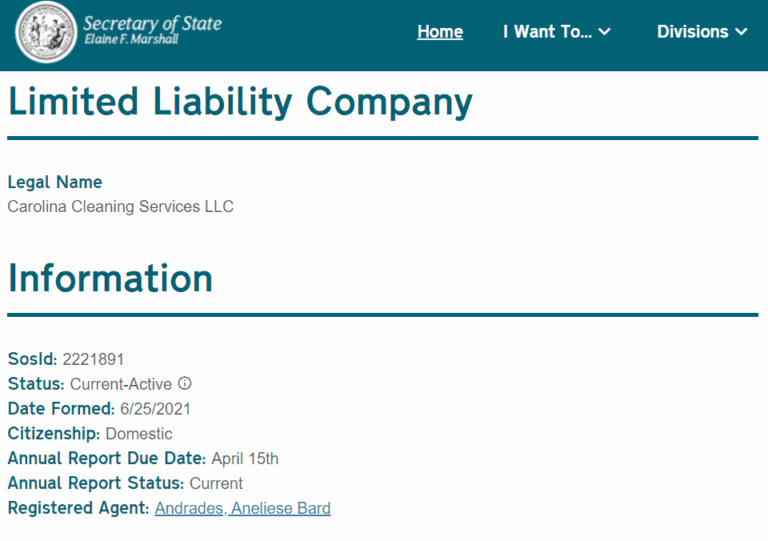Click the Annual Report Due Date April 15th
The image size is (768, 541).
pyautogui.click(x=245, y=459)
